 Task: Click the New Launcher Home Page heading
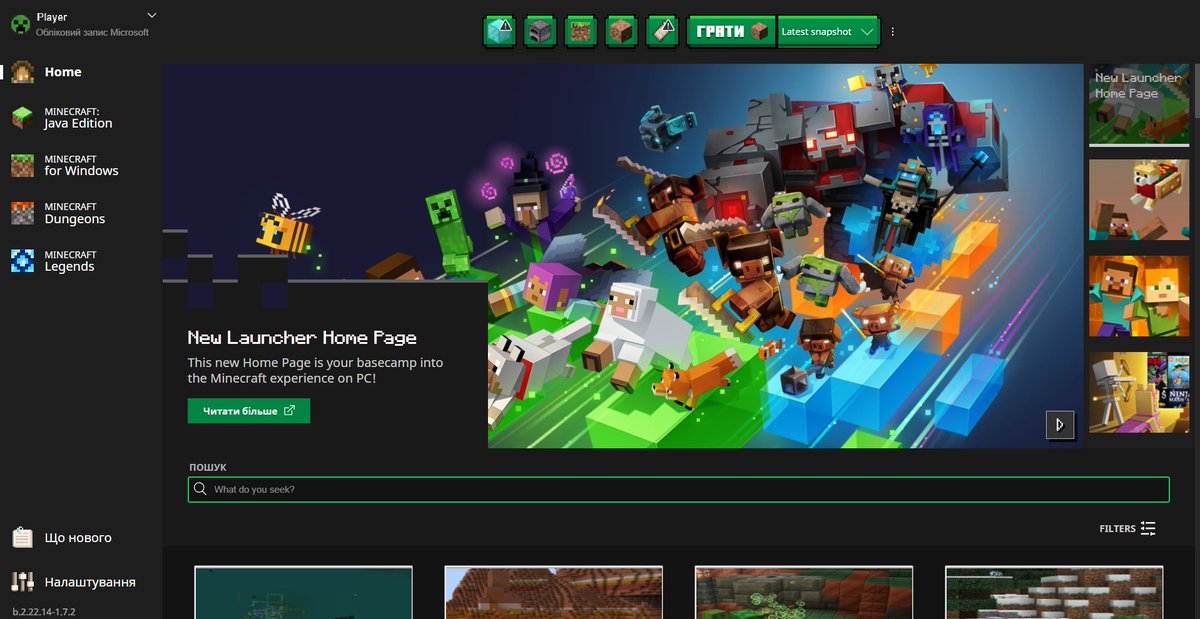(x=302, y=338)
